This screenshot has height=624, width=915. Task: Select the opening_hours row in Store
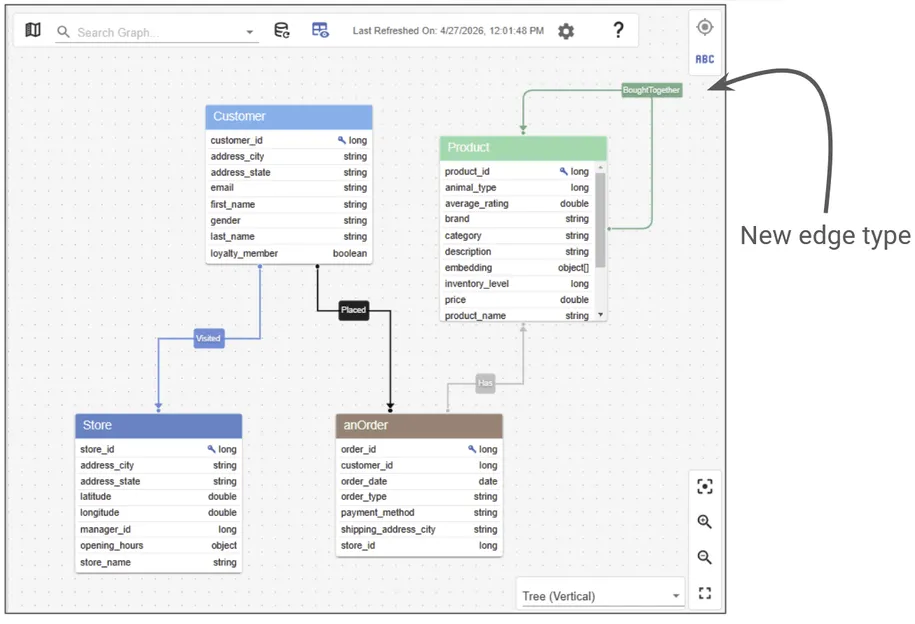click(x=158, y=545)
